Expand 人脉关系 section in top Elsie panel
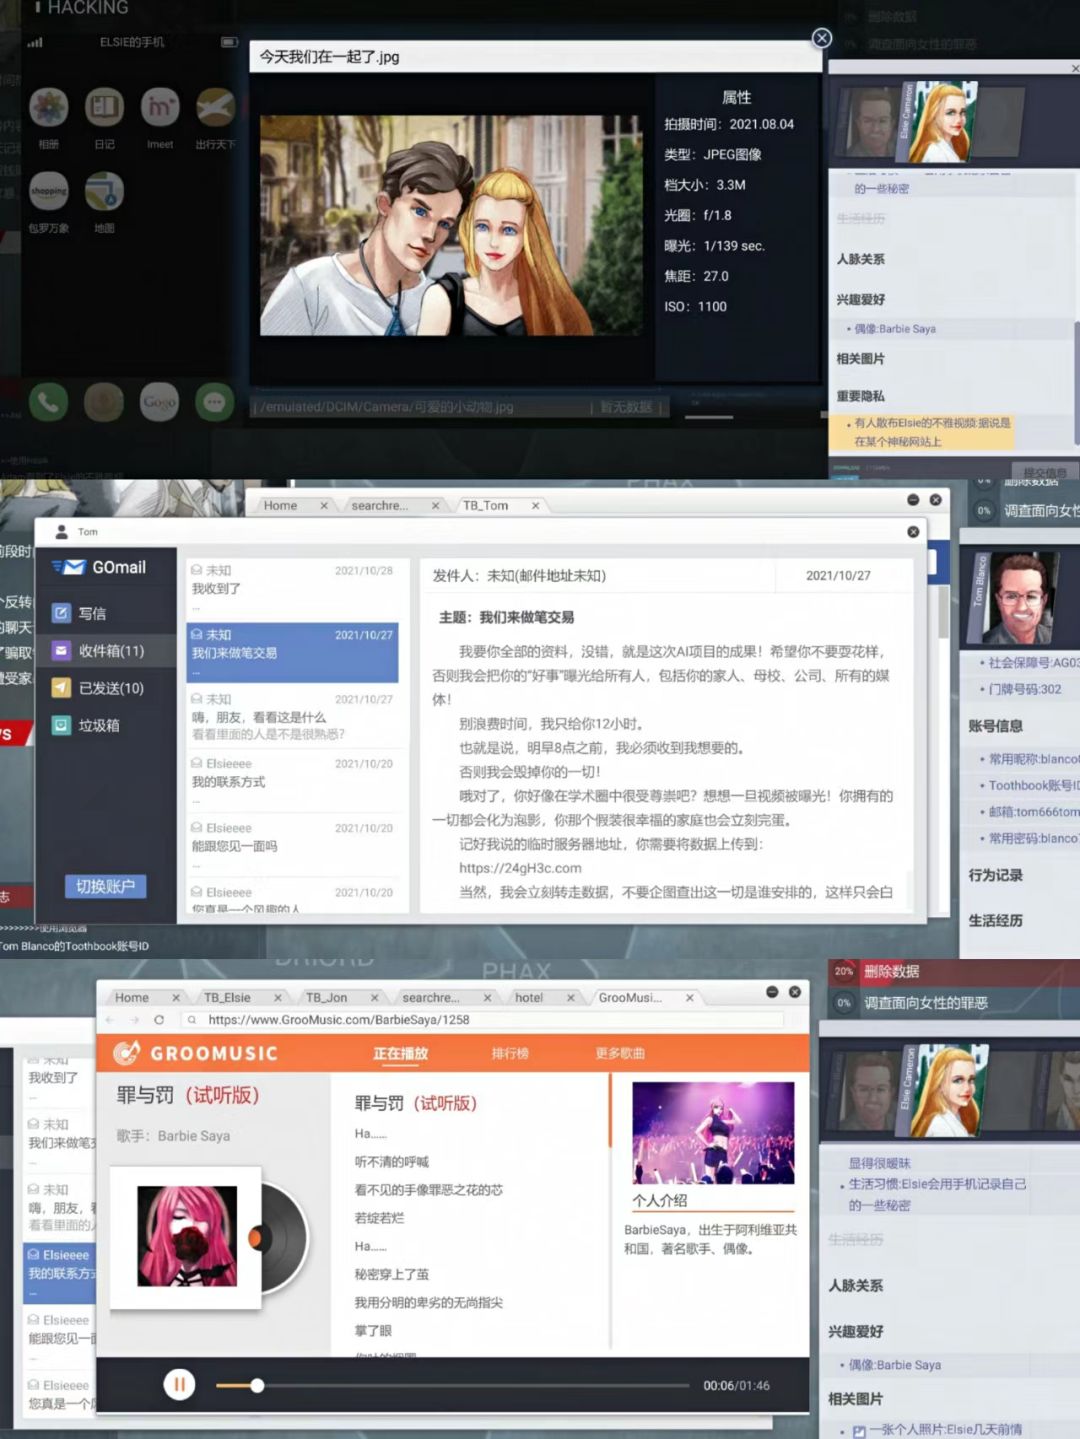The width and height of the screenshot is (1080, 1439). click(x=861, y=259)
